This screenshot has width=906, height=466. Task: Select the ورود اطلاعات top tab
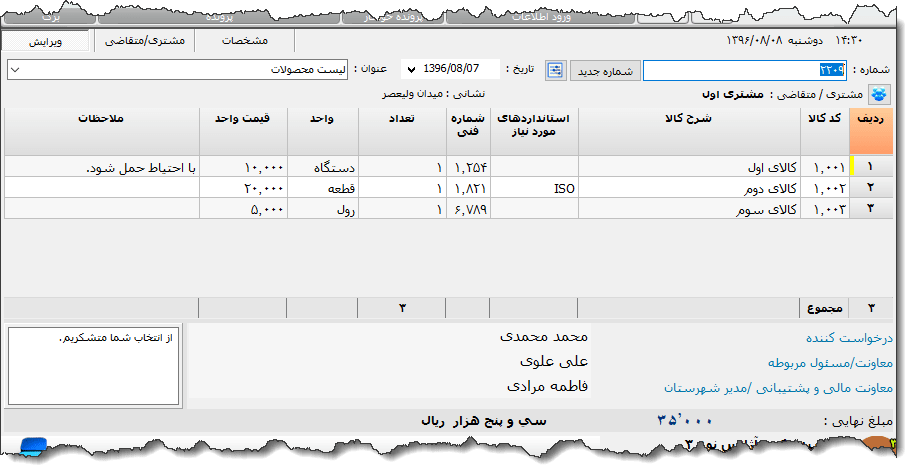tap(541, 17)
